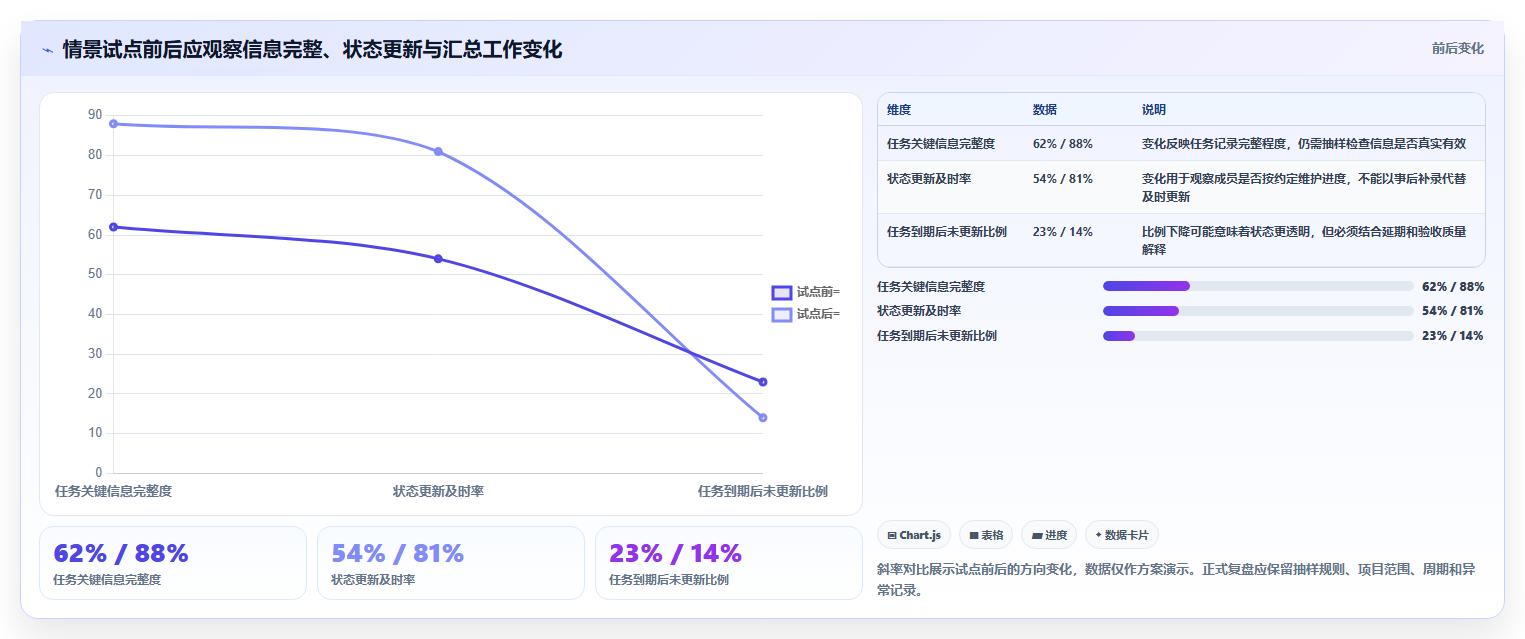Click the x-axis label 任务关键信息完整度
This screenshot has height=639, width=1525.
(113, 491)
